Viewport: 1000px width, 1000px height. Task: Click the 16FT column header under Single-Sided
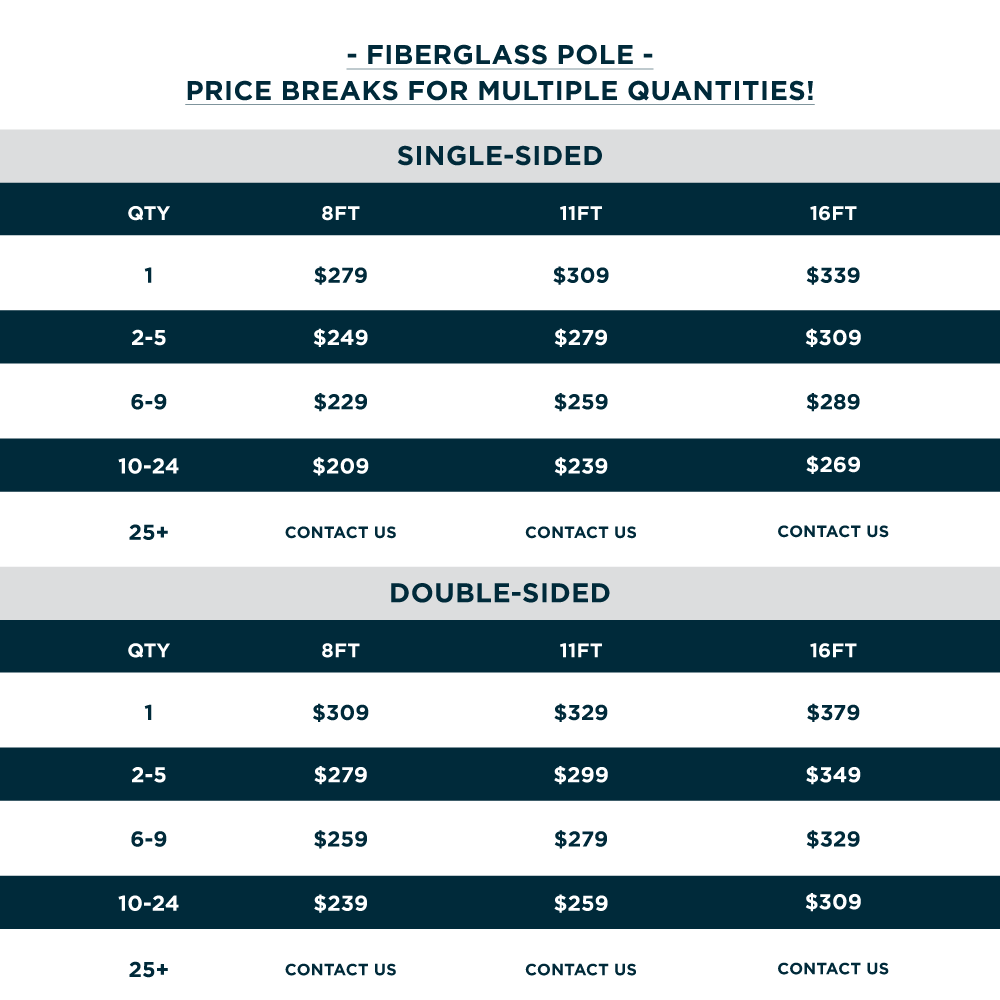point(833,213)
